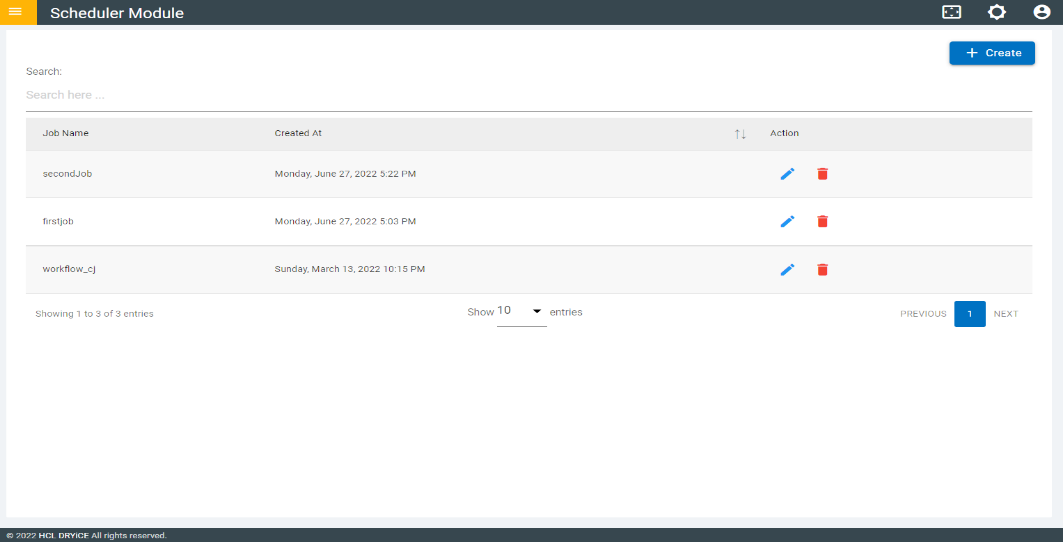
Task: Click the Scheduler Module title
Action: click(x=117, y=13)
